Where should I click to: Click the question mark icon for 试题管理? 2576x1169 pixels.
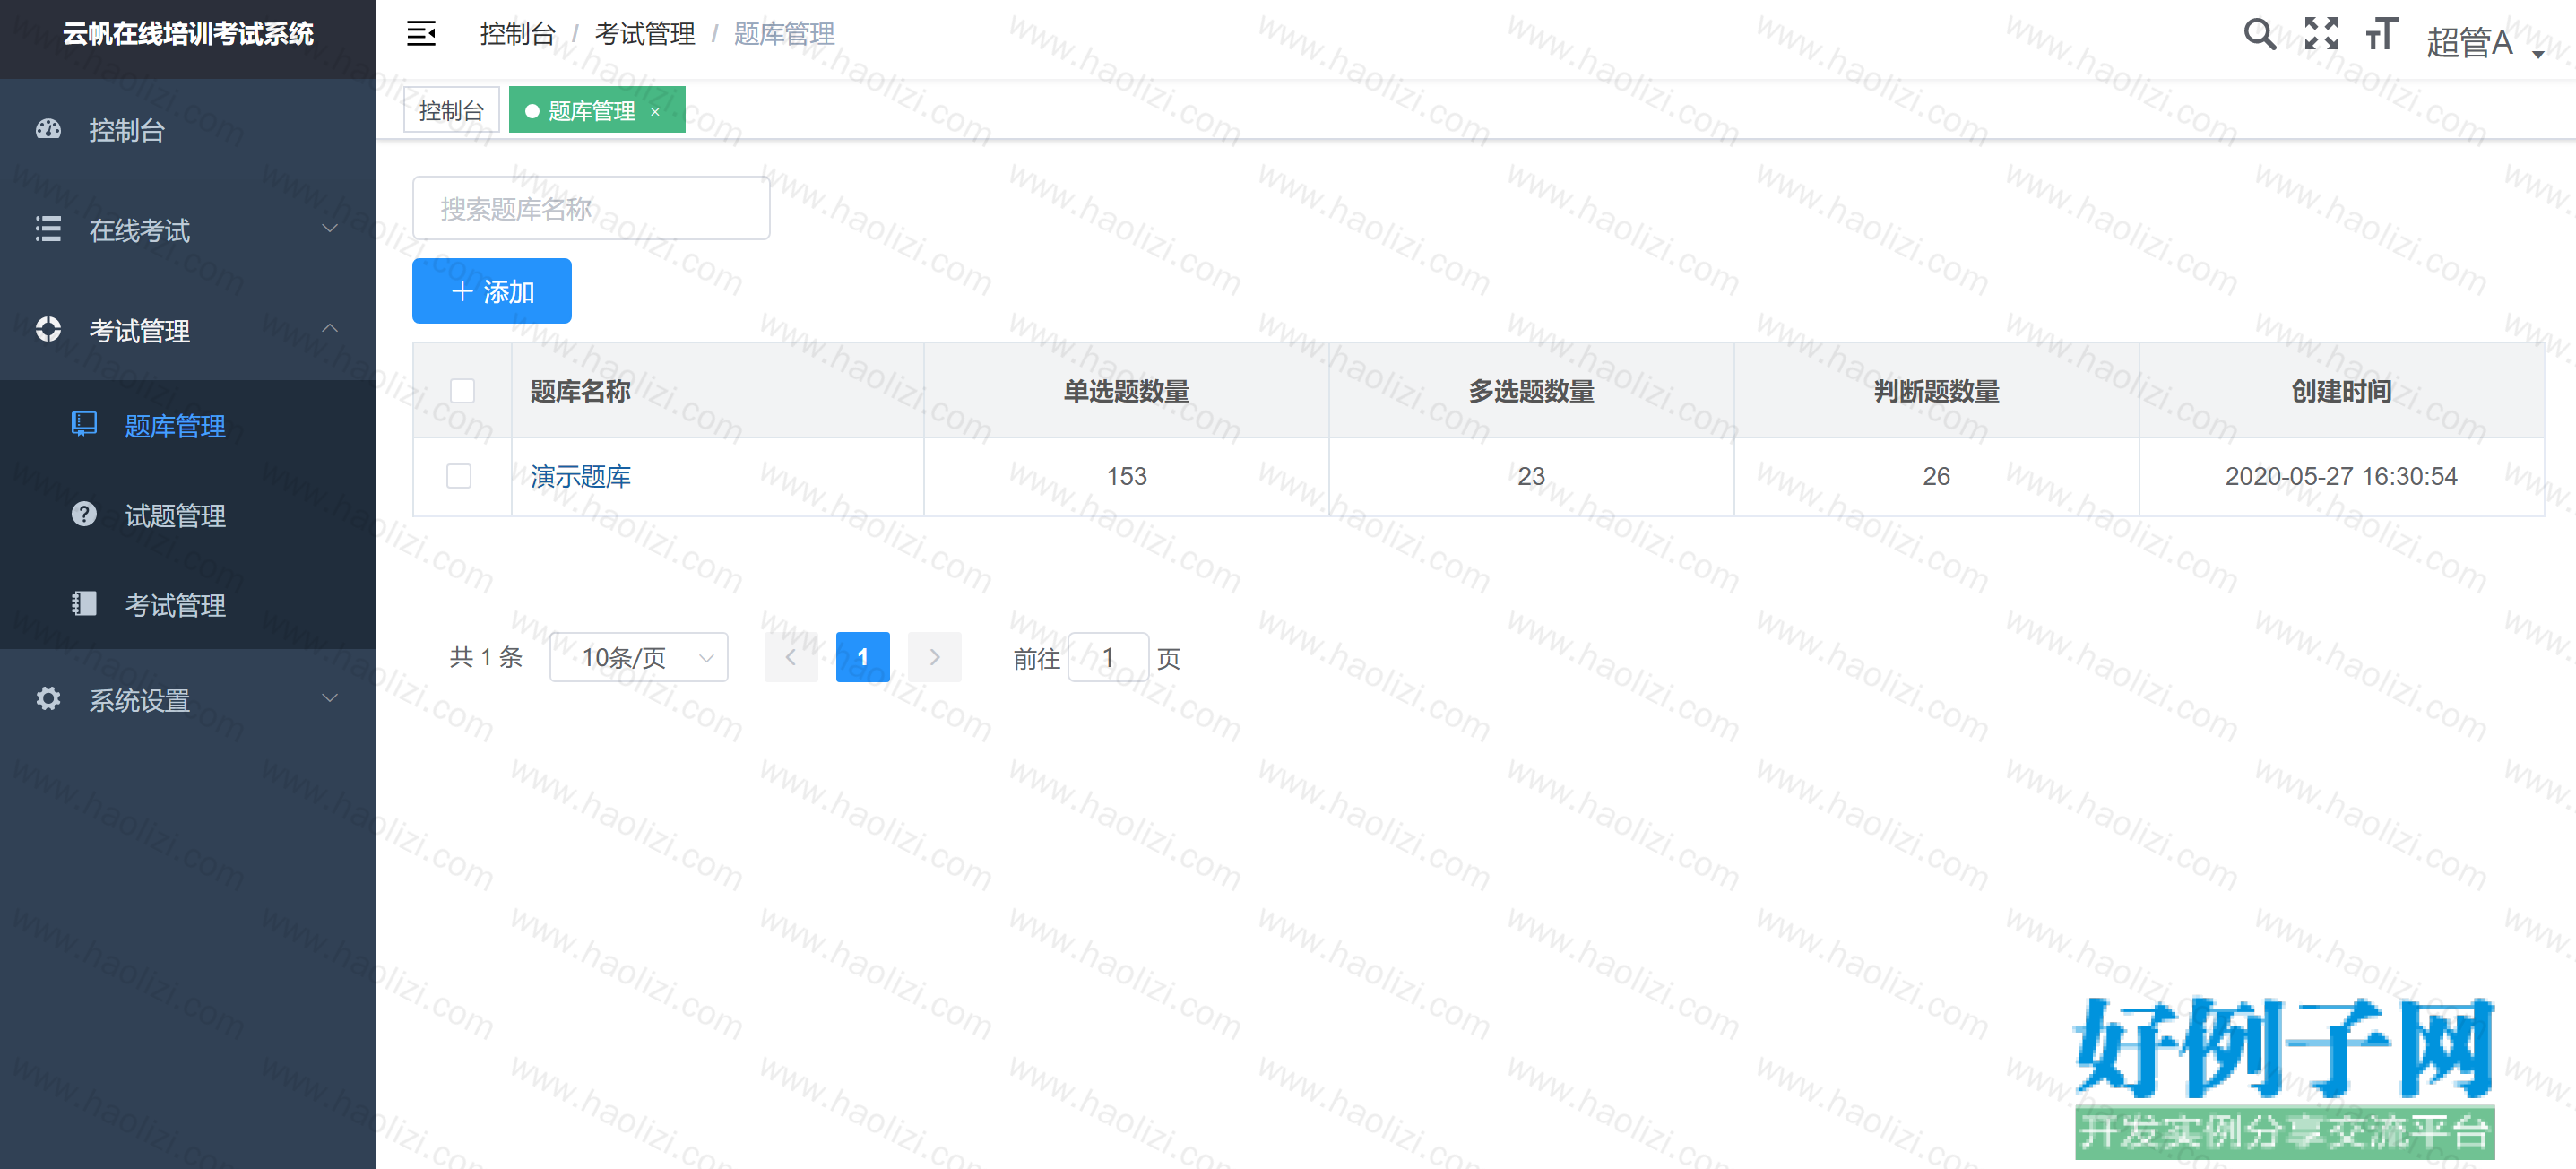84,514
